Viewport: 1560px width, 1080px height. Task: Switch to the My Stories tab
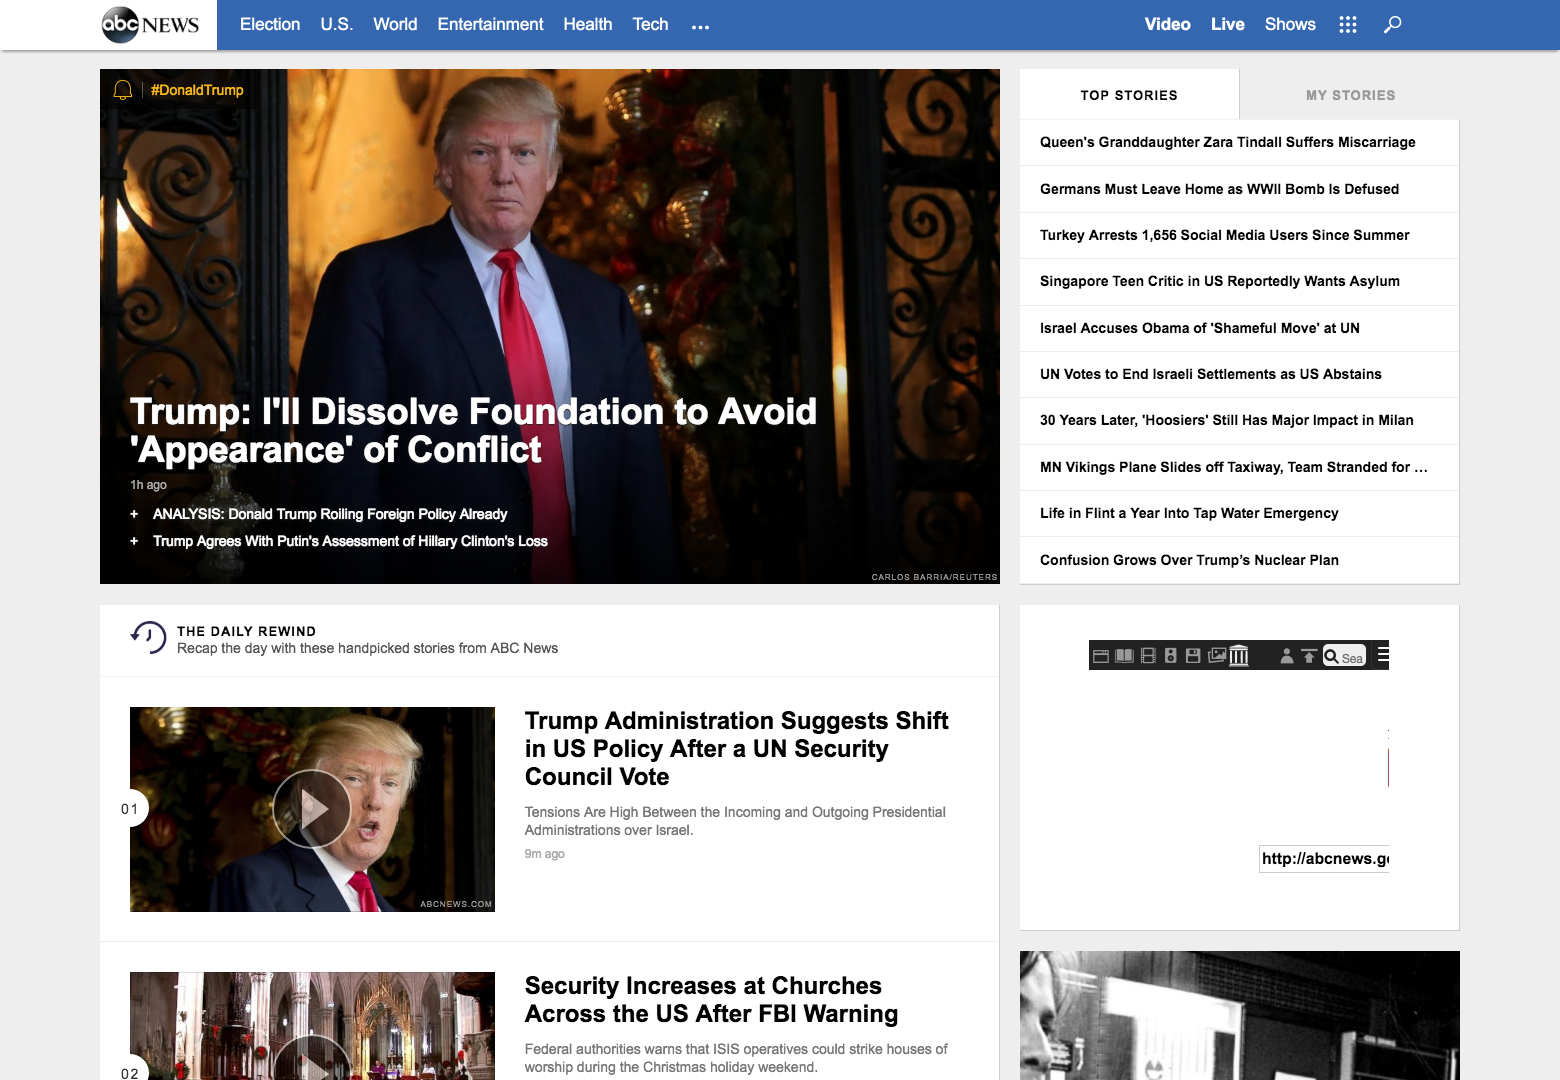click(x=1350, y=95)
